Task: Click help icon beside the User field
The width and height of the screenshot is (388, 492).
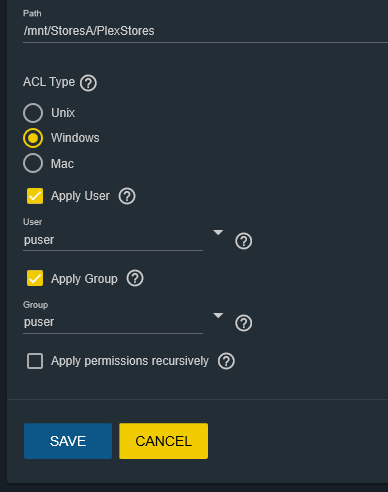Action: (244, 241)
